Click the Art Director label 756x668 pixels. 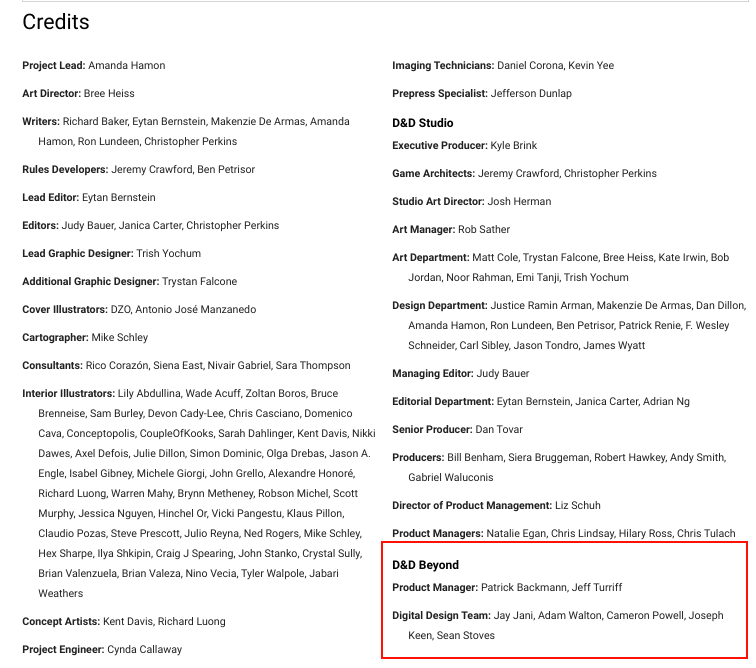[x=52, y=93]
